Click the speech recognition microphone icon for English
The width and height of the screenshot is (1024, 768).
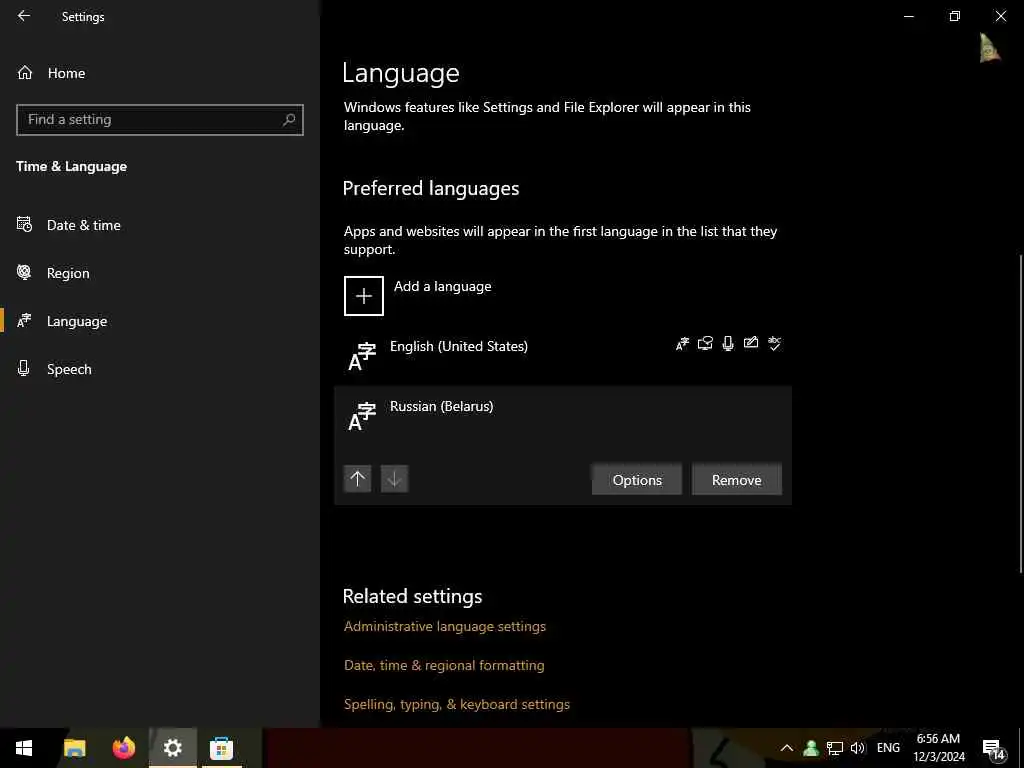pyautogui.click(x=728, y=344)
